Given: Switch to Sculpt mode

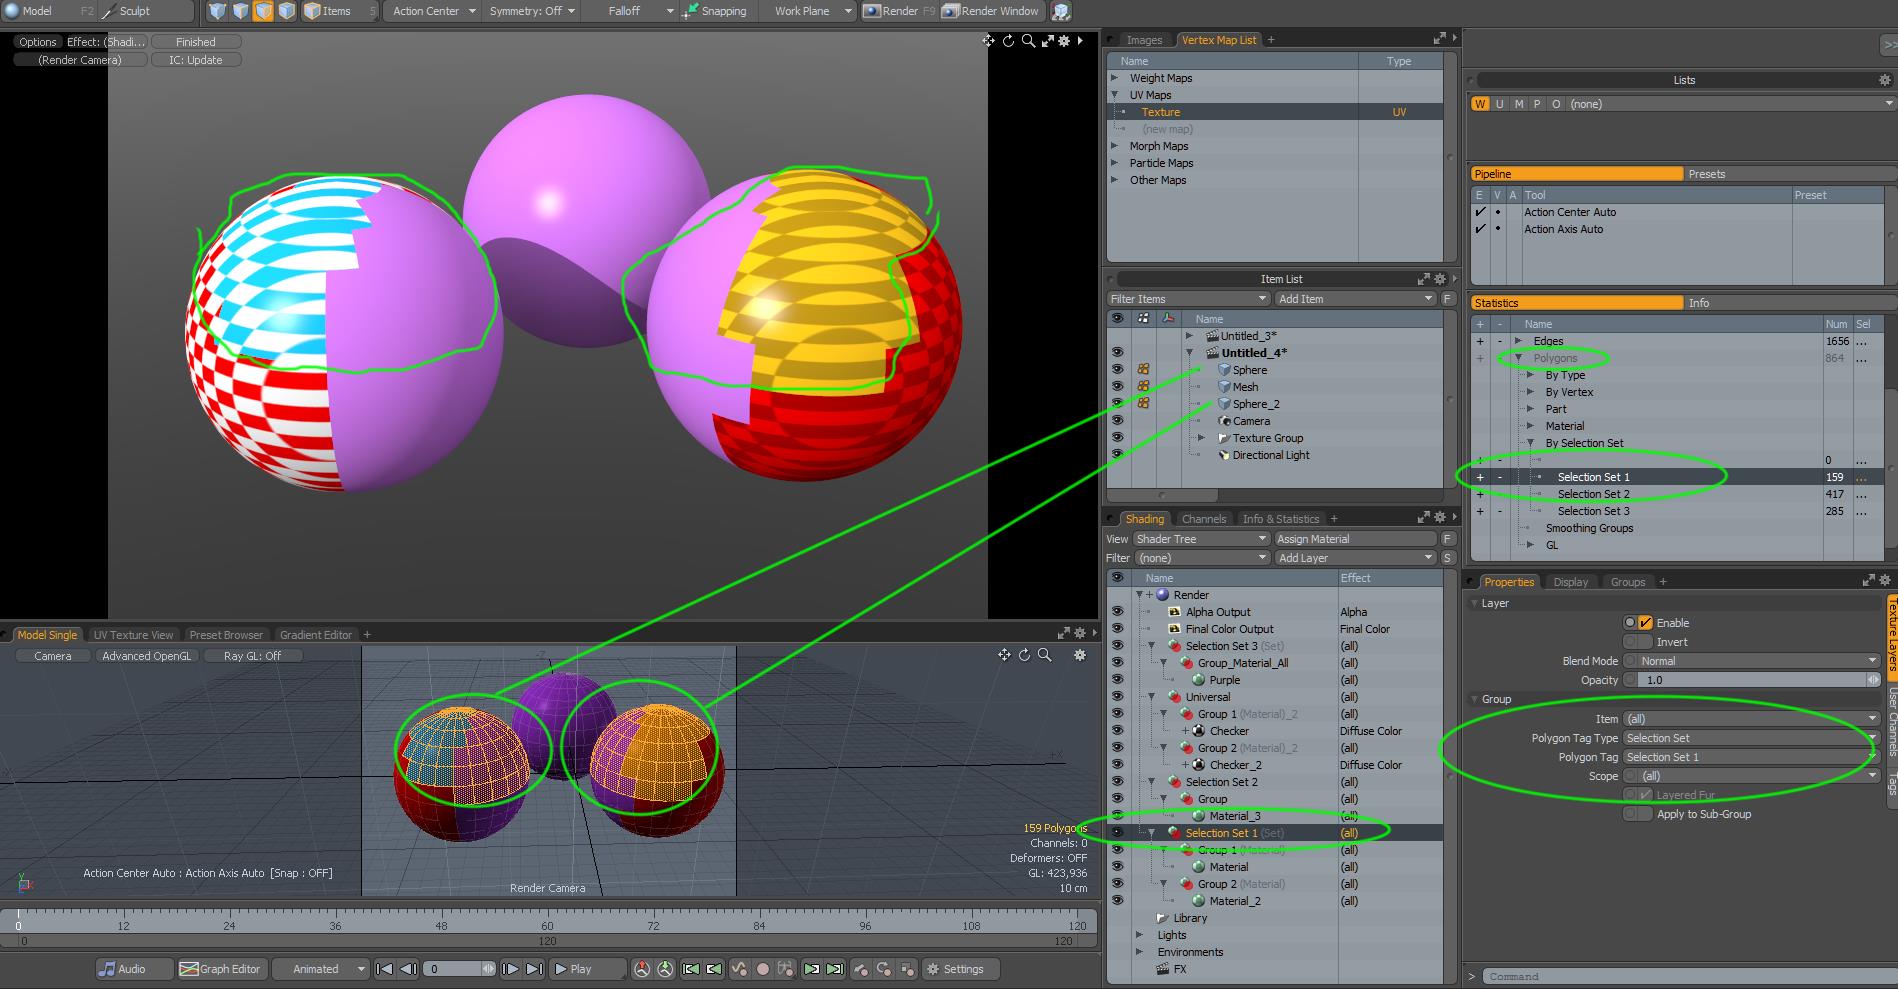Looking at the screenshot, I should [147, 11].
